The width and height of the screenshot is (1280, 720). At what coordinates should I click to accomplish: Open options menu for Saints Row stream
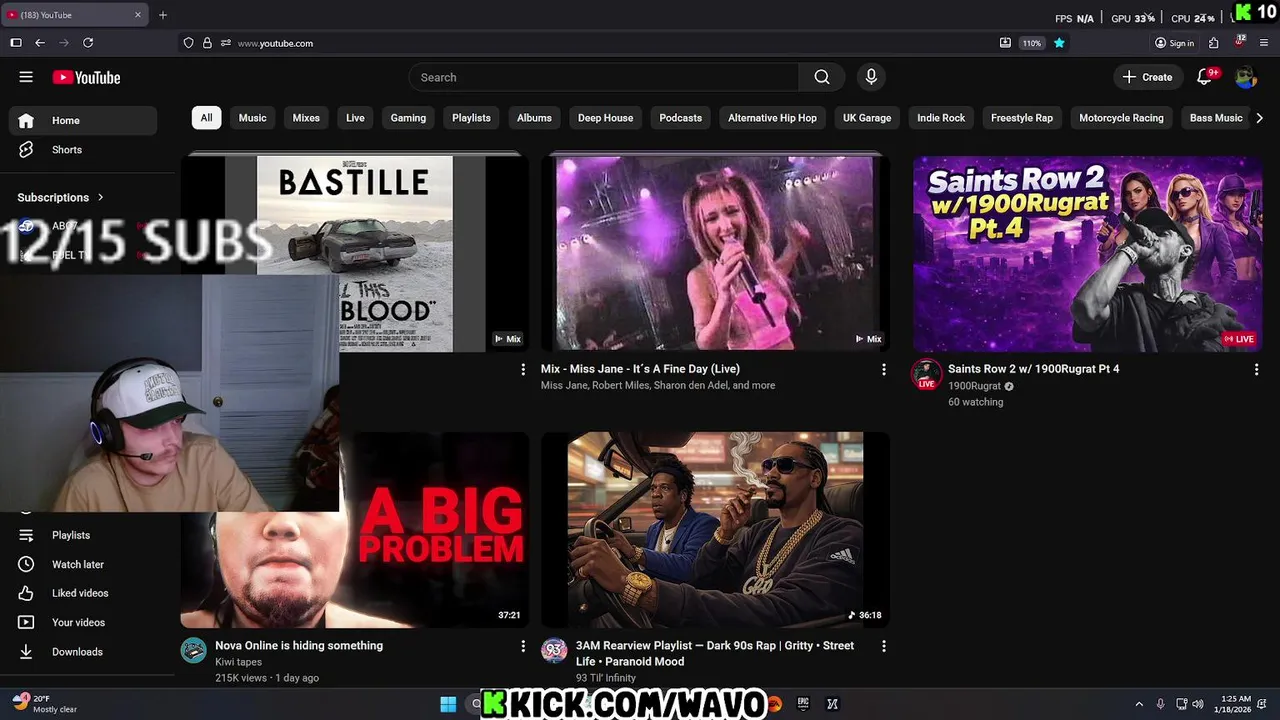(1256, 370)
